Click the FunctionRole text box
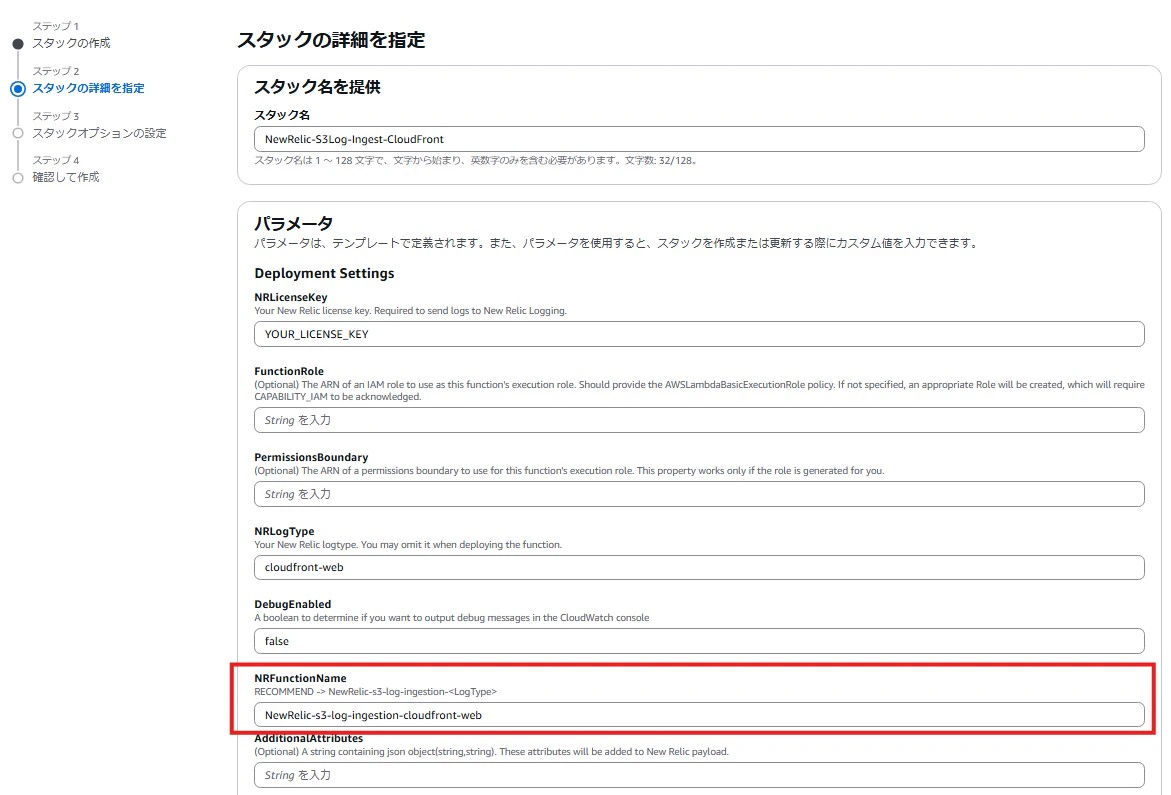Screen dimensions: 1171x795 699,420
